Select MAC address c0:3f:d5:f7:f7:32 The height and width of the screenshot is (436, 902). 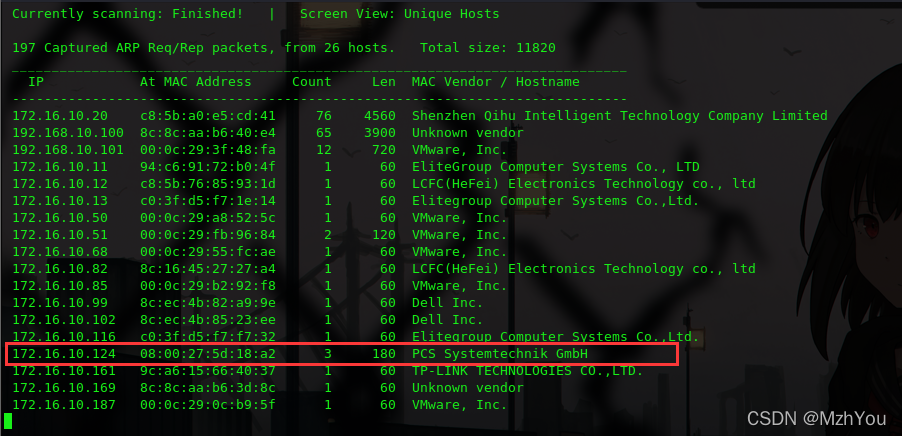pos(208,336)
